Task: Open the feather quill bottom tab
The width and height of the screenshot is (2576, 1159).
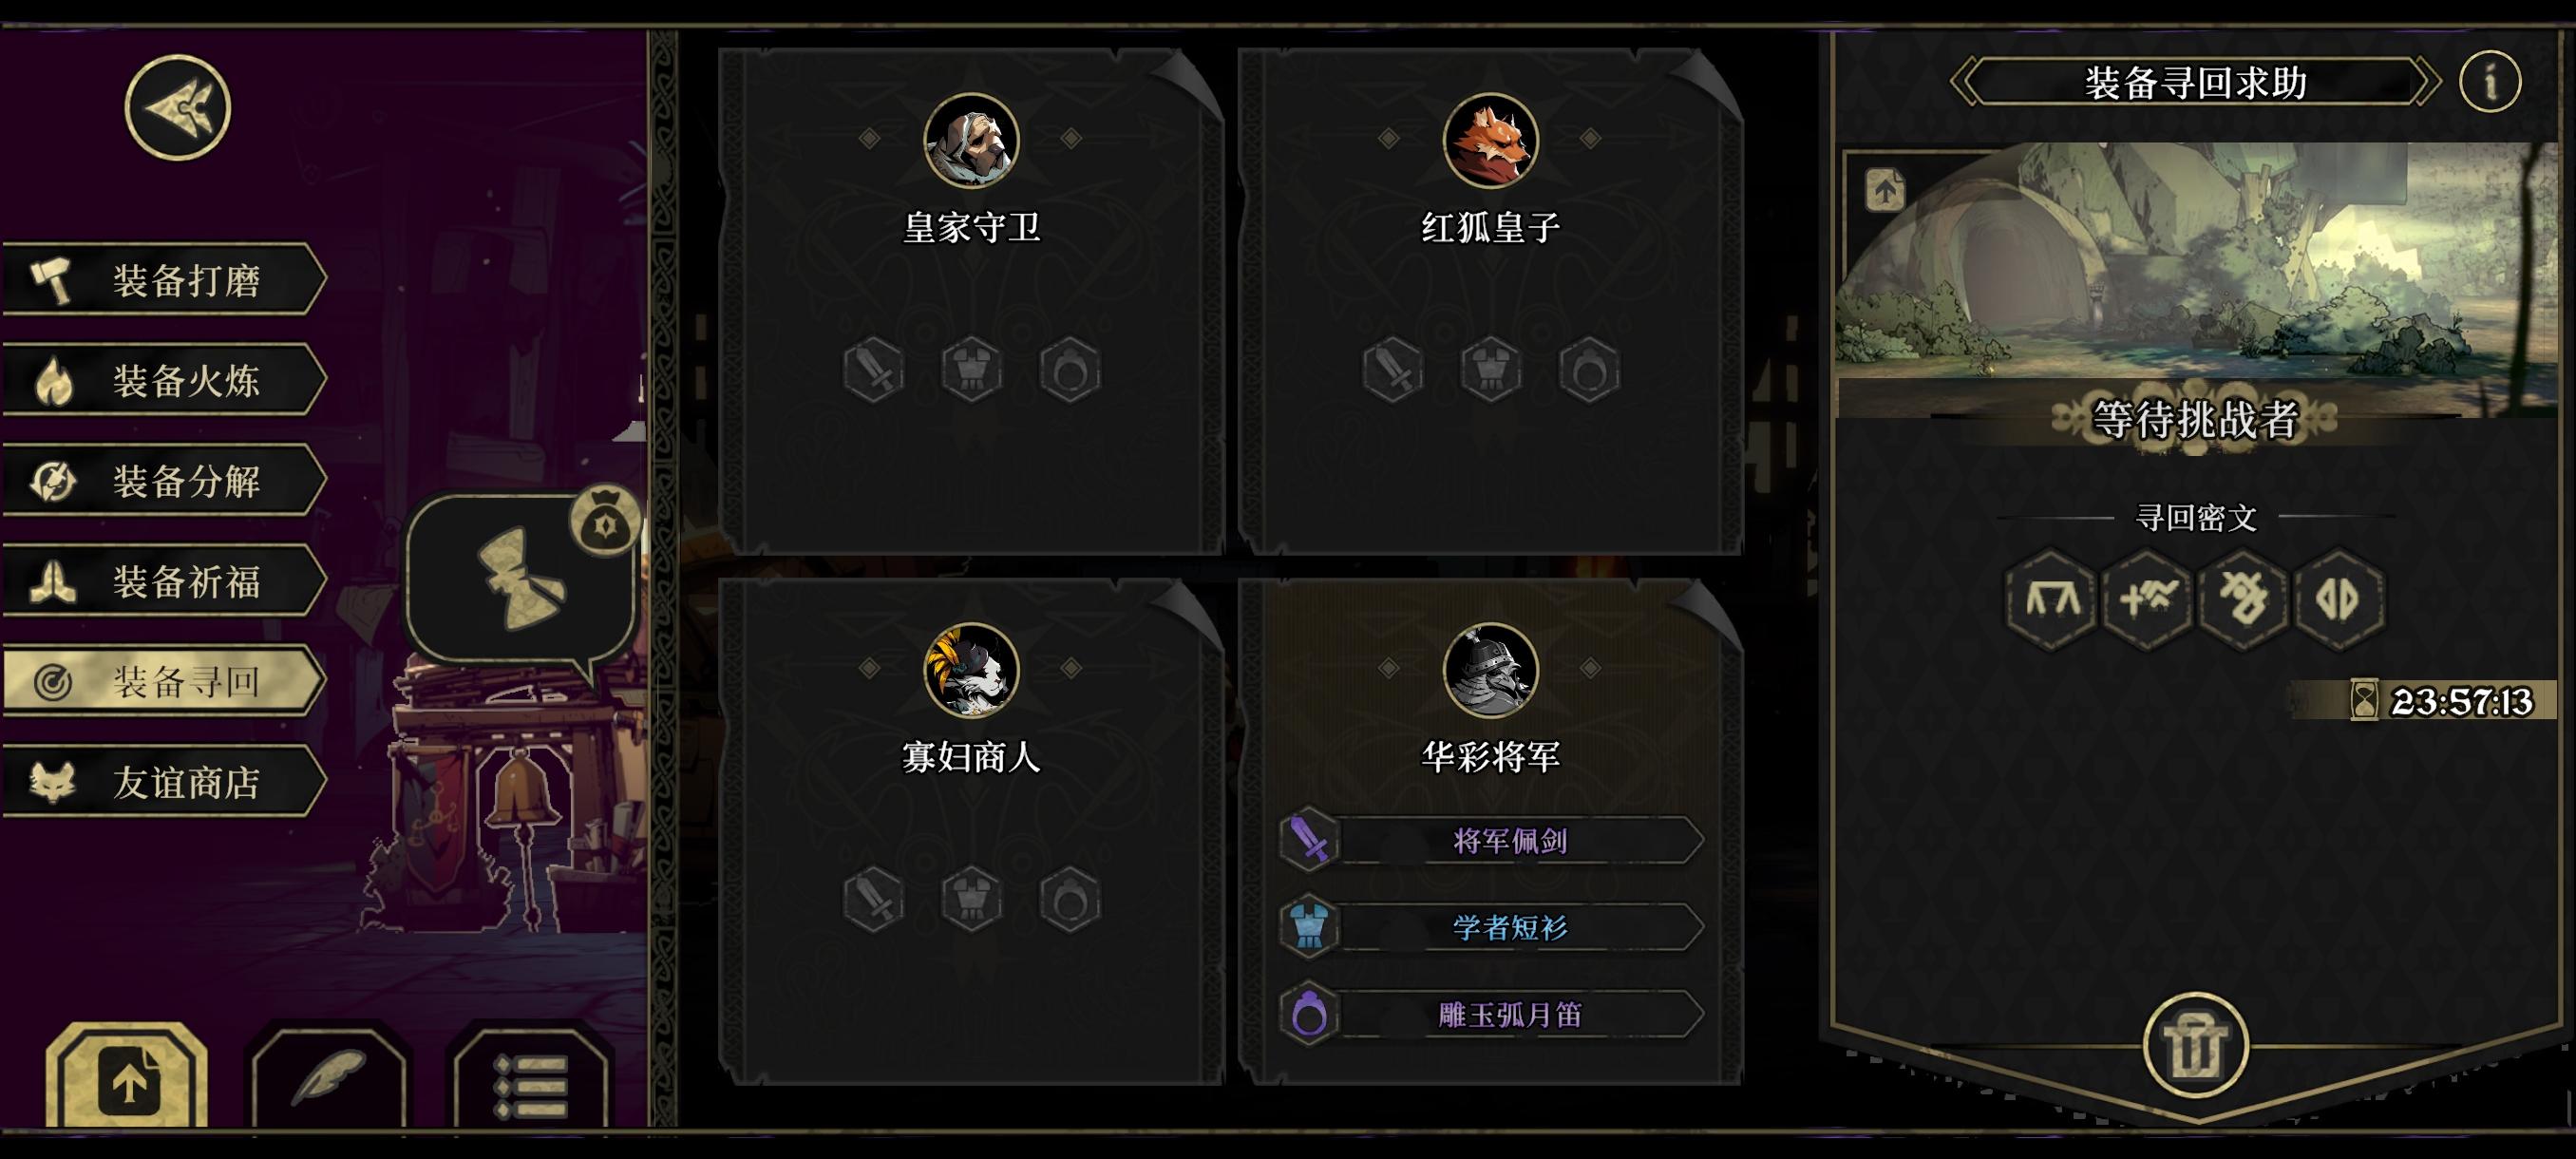Action: point(330,1078)
